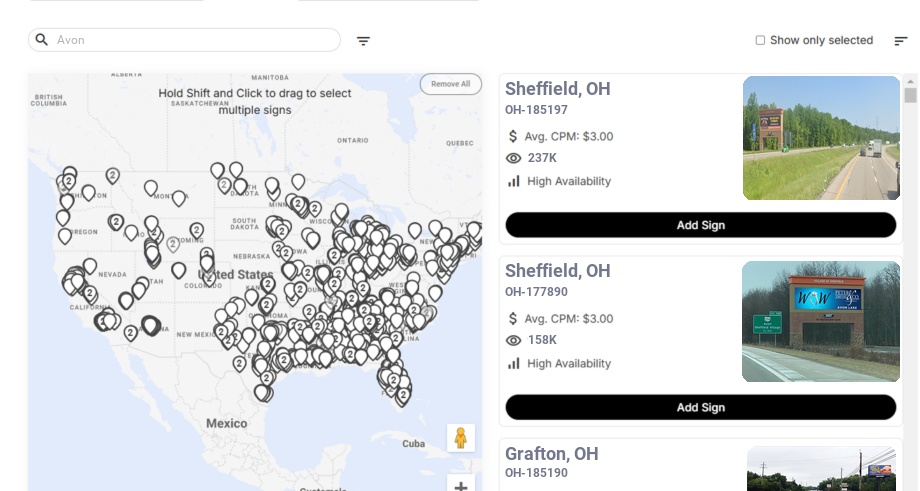Click the map zoom in plus button
The image size is (920, 491).
(461, 485)
